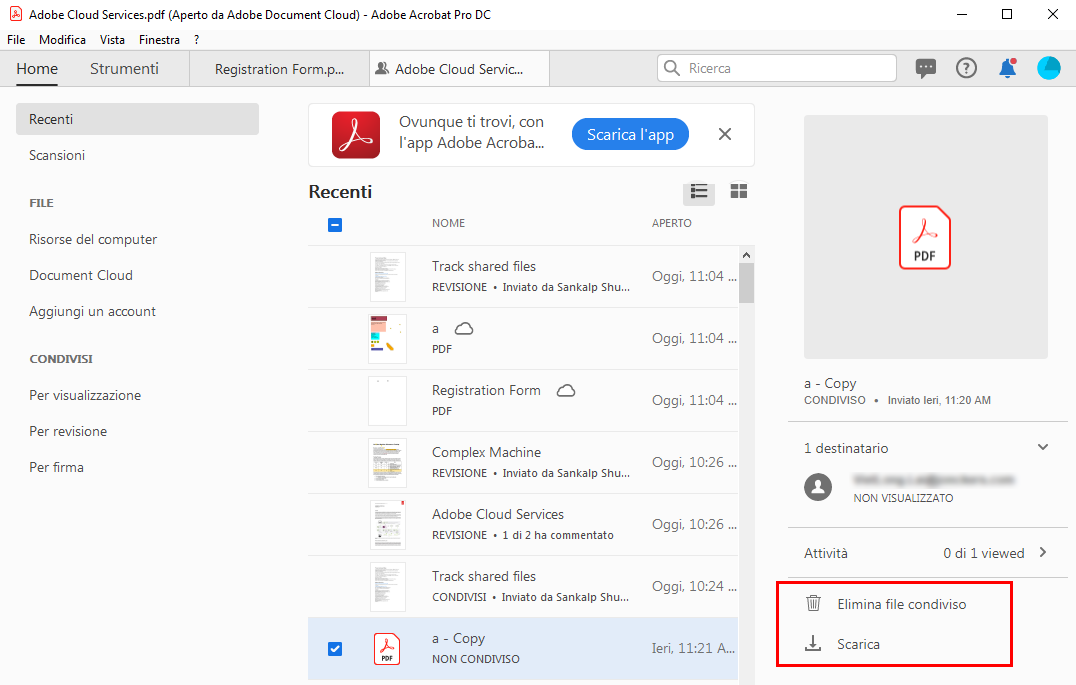Click the 'Registration Form' file name
Viewport: 1076px width, 685px height.
(486, 390)
